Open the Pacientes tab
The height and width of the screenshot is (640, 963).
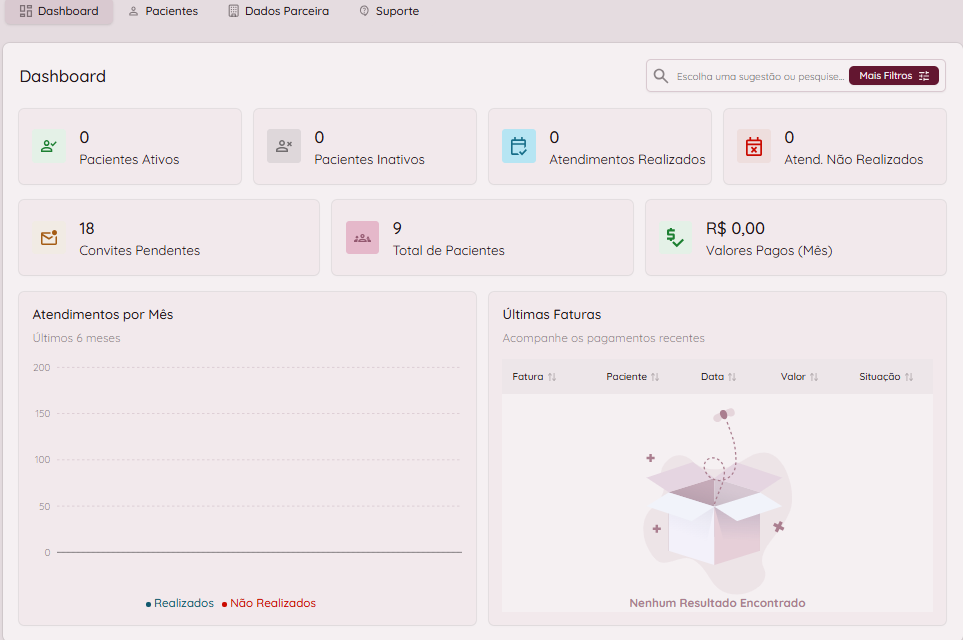click(163, 11)
